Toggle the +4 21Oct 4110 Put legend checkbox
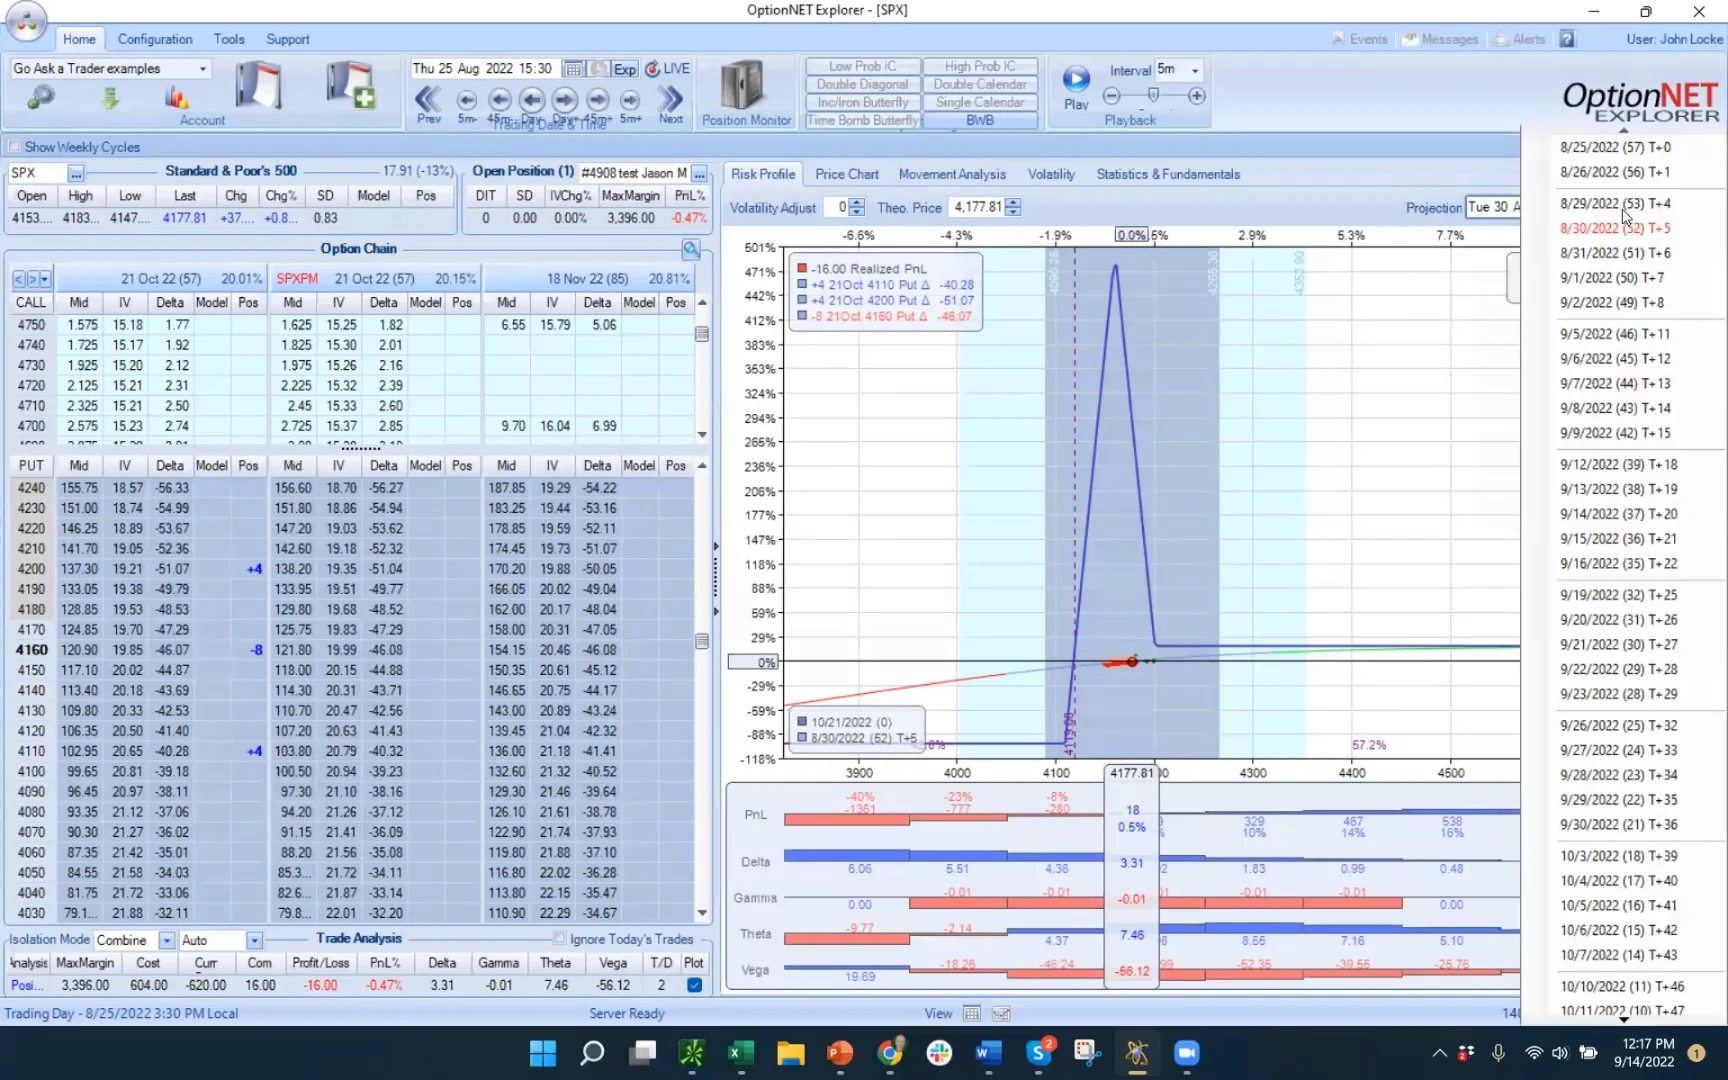This screenshot has height=1080, width=1728. pos(802,285)
